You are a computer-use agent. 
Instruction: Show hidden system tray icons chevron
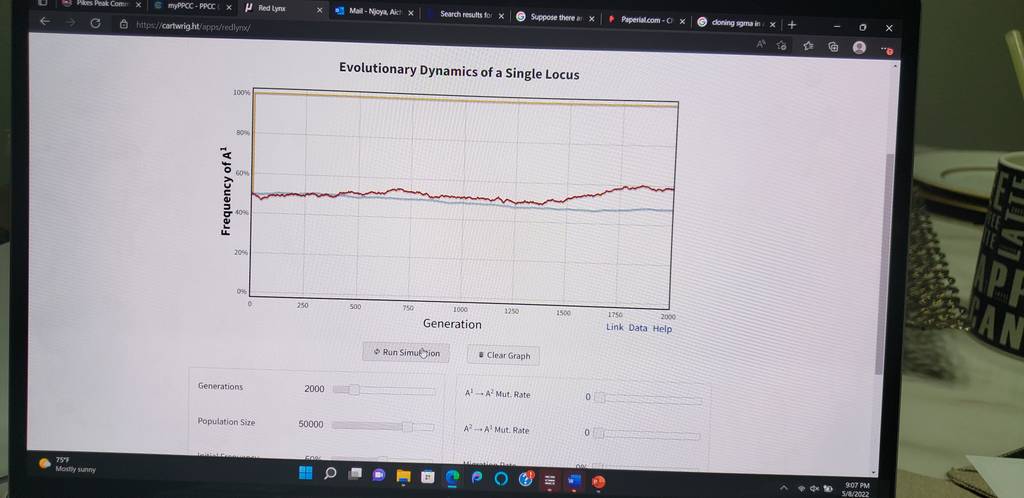pyautogui.click(x=784, y=487)
